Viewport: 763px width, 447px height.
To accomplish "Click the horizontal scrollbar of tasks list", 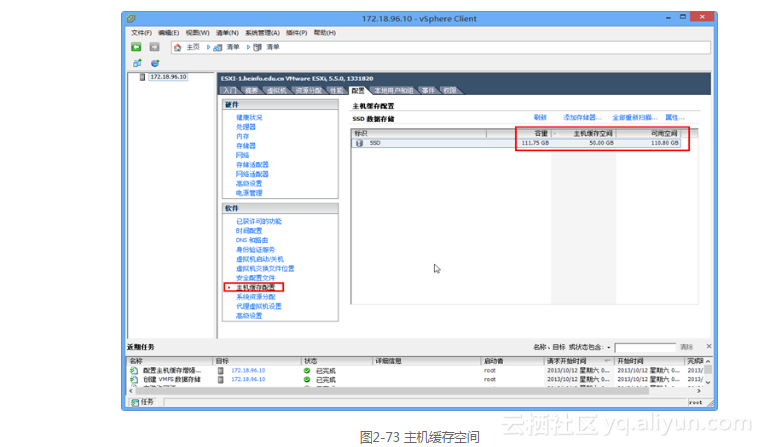I will (392, 391).
